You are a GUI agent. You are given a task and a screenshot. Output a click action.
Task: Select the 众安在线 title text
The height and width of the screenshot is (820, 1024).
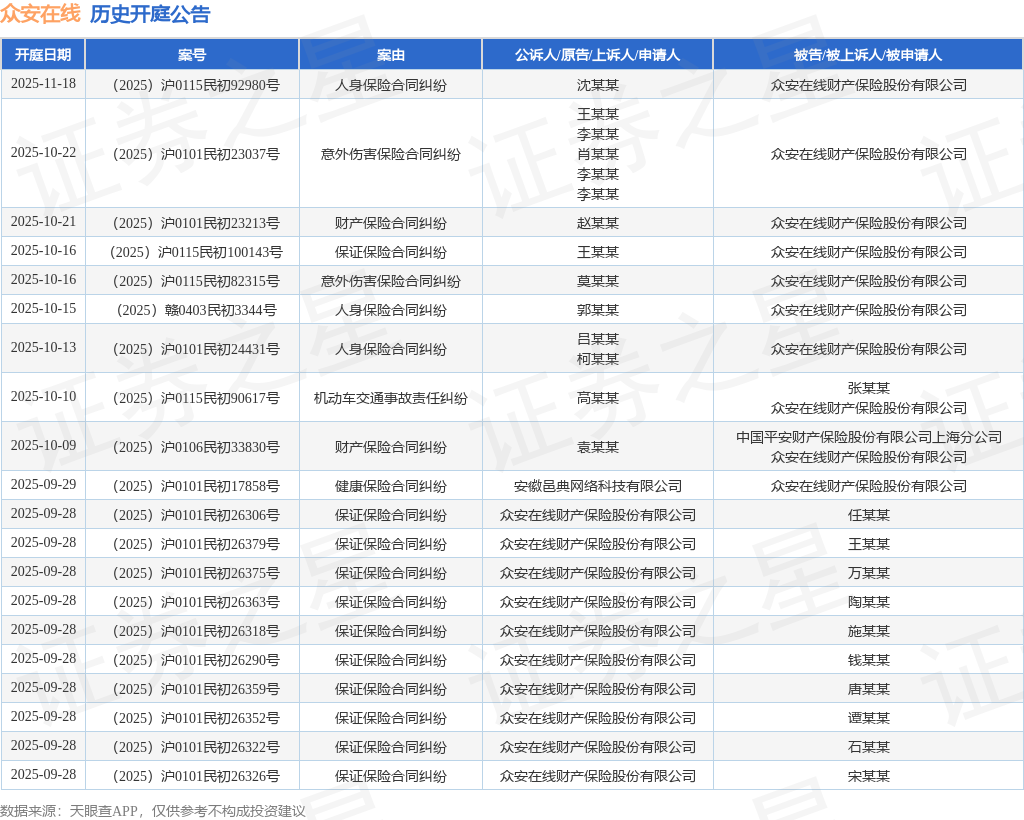40,13
